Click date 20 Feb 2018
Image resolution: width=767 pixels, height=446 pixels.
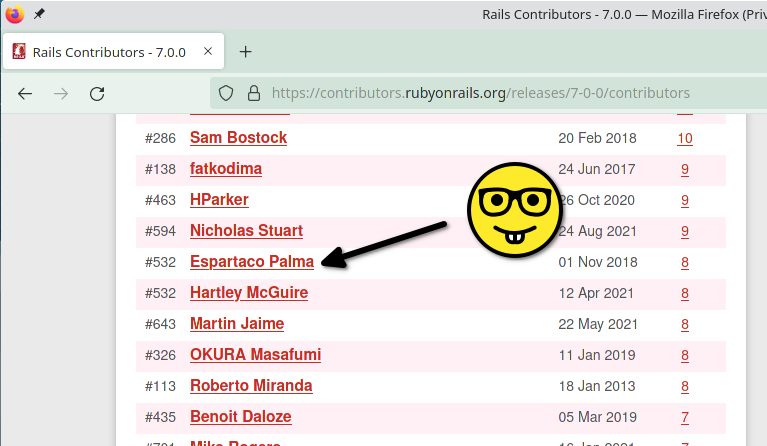click(x=597, y=138)
